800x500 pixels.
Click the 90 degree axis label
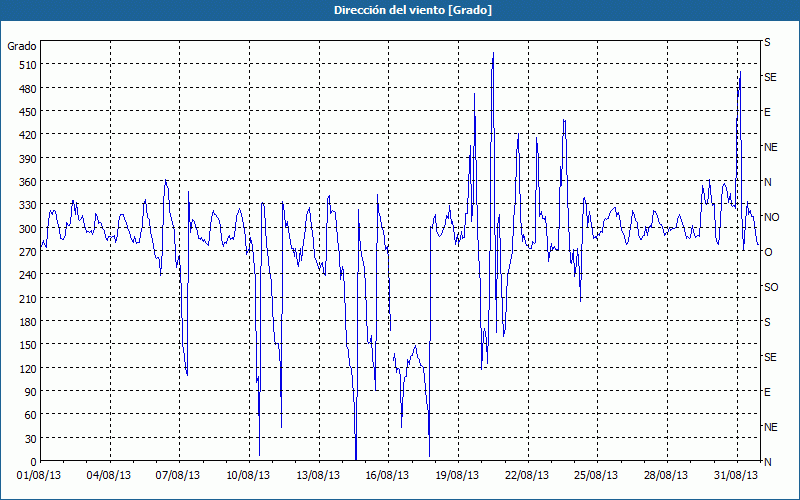[30, 392]
